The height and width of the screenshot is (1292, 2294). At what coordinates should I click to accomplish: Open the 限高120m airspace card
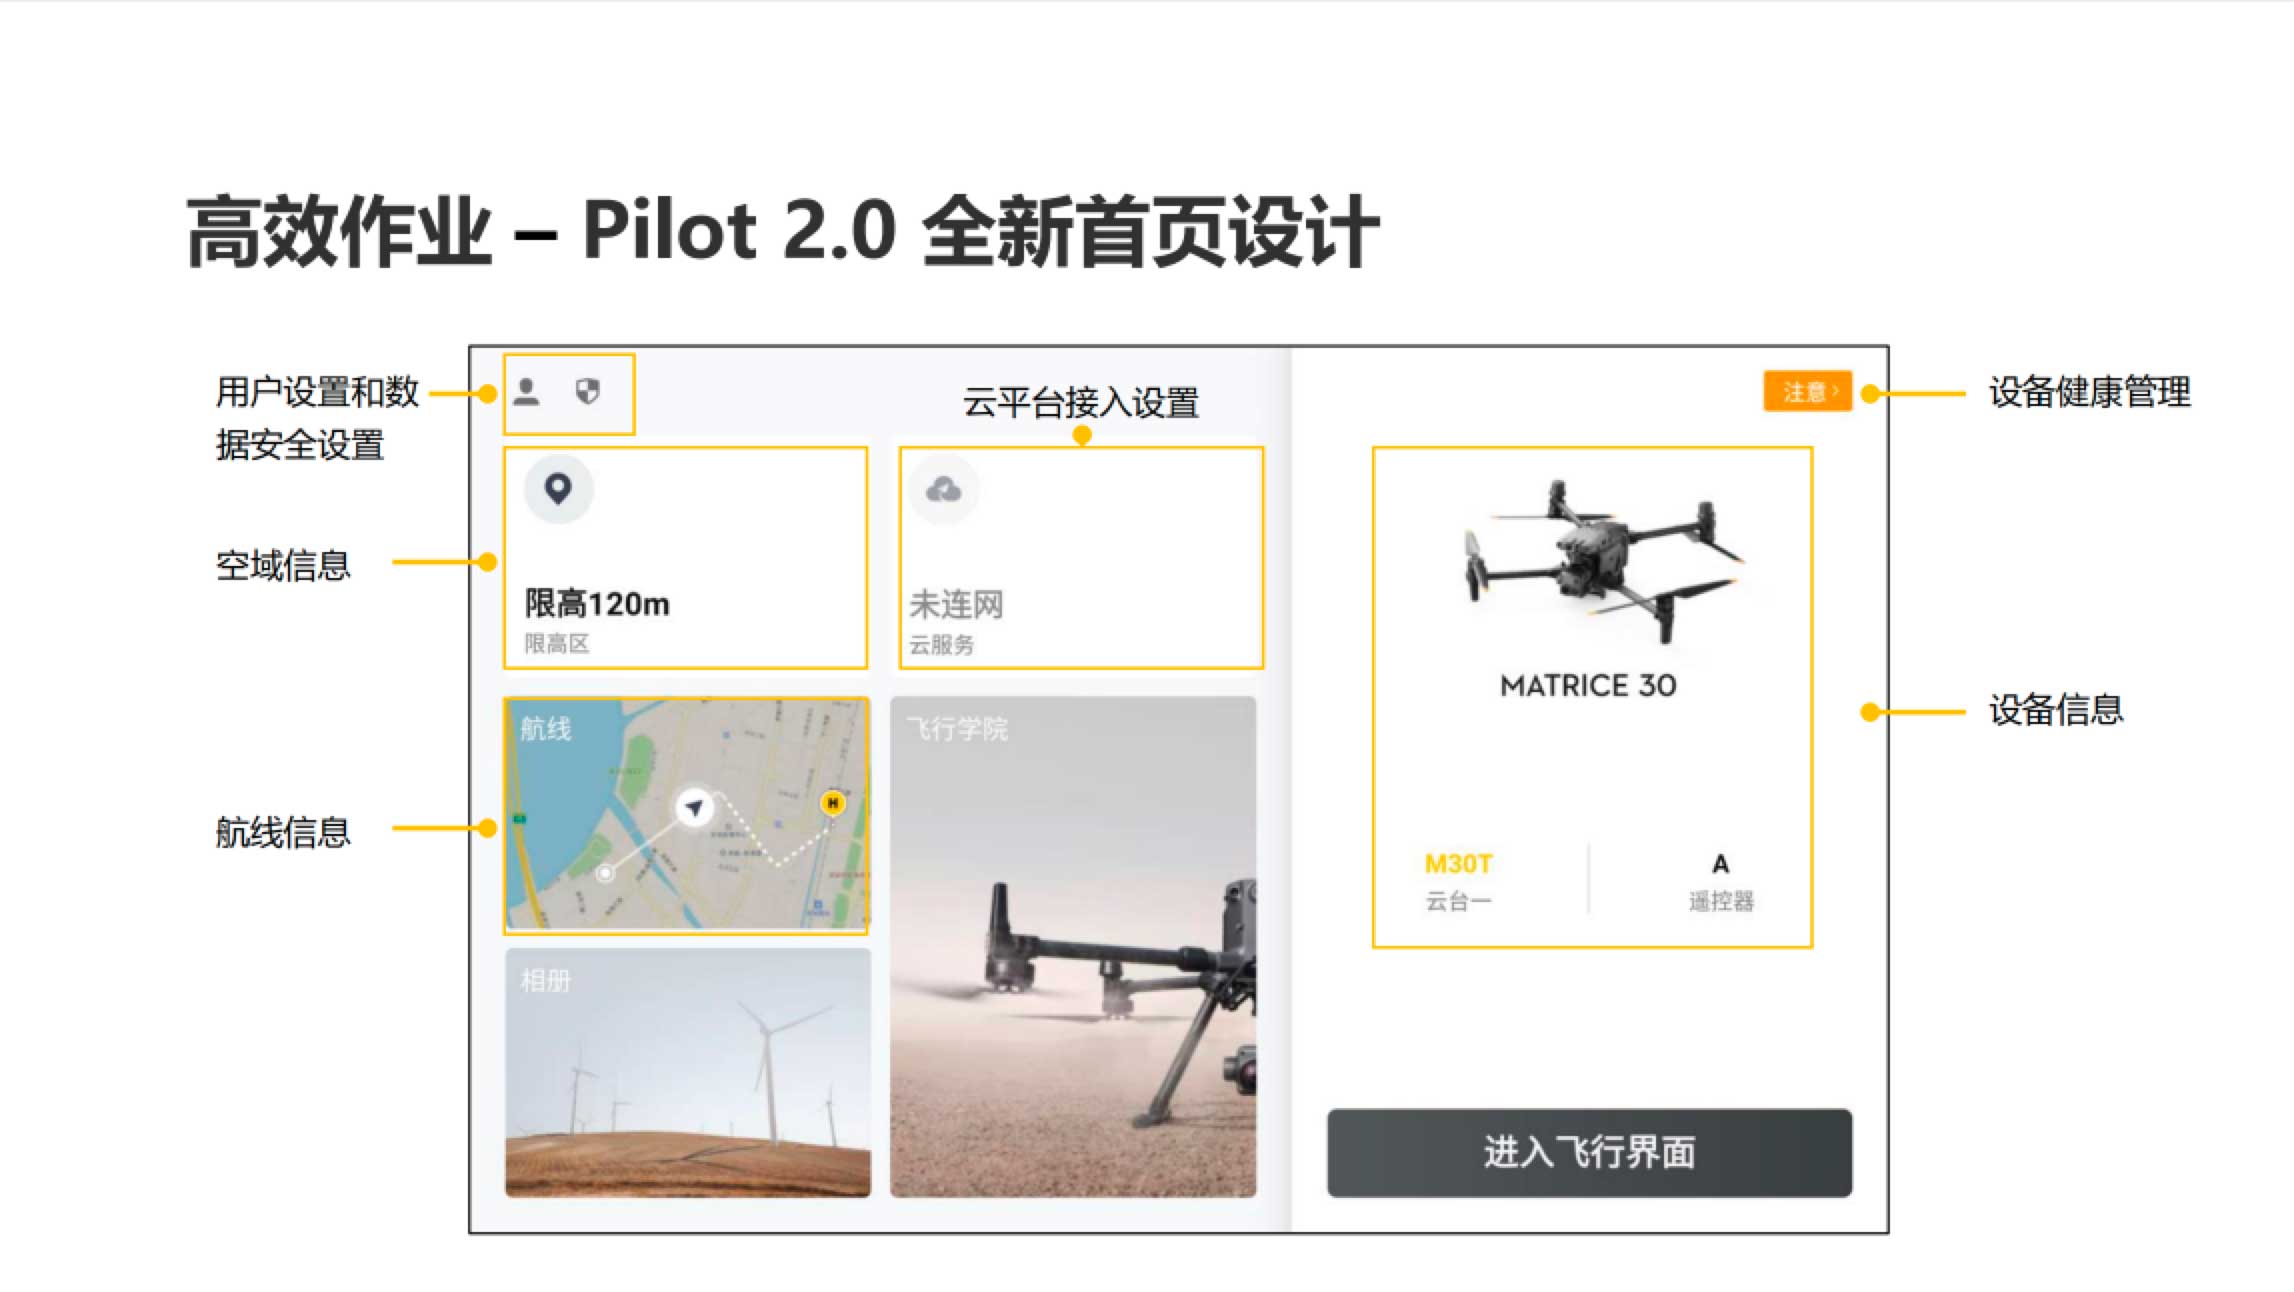[685, 557]
